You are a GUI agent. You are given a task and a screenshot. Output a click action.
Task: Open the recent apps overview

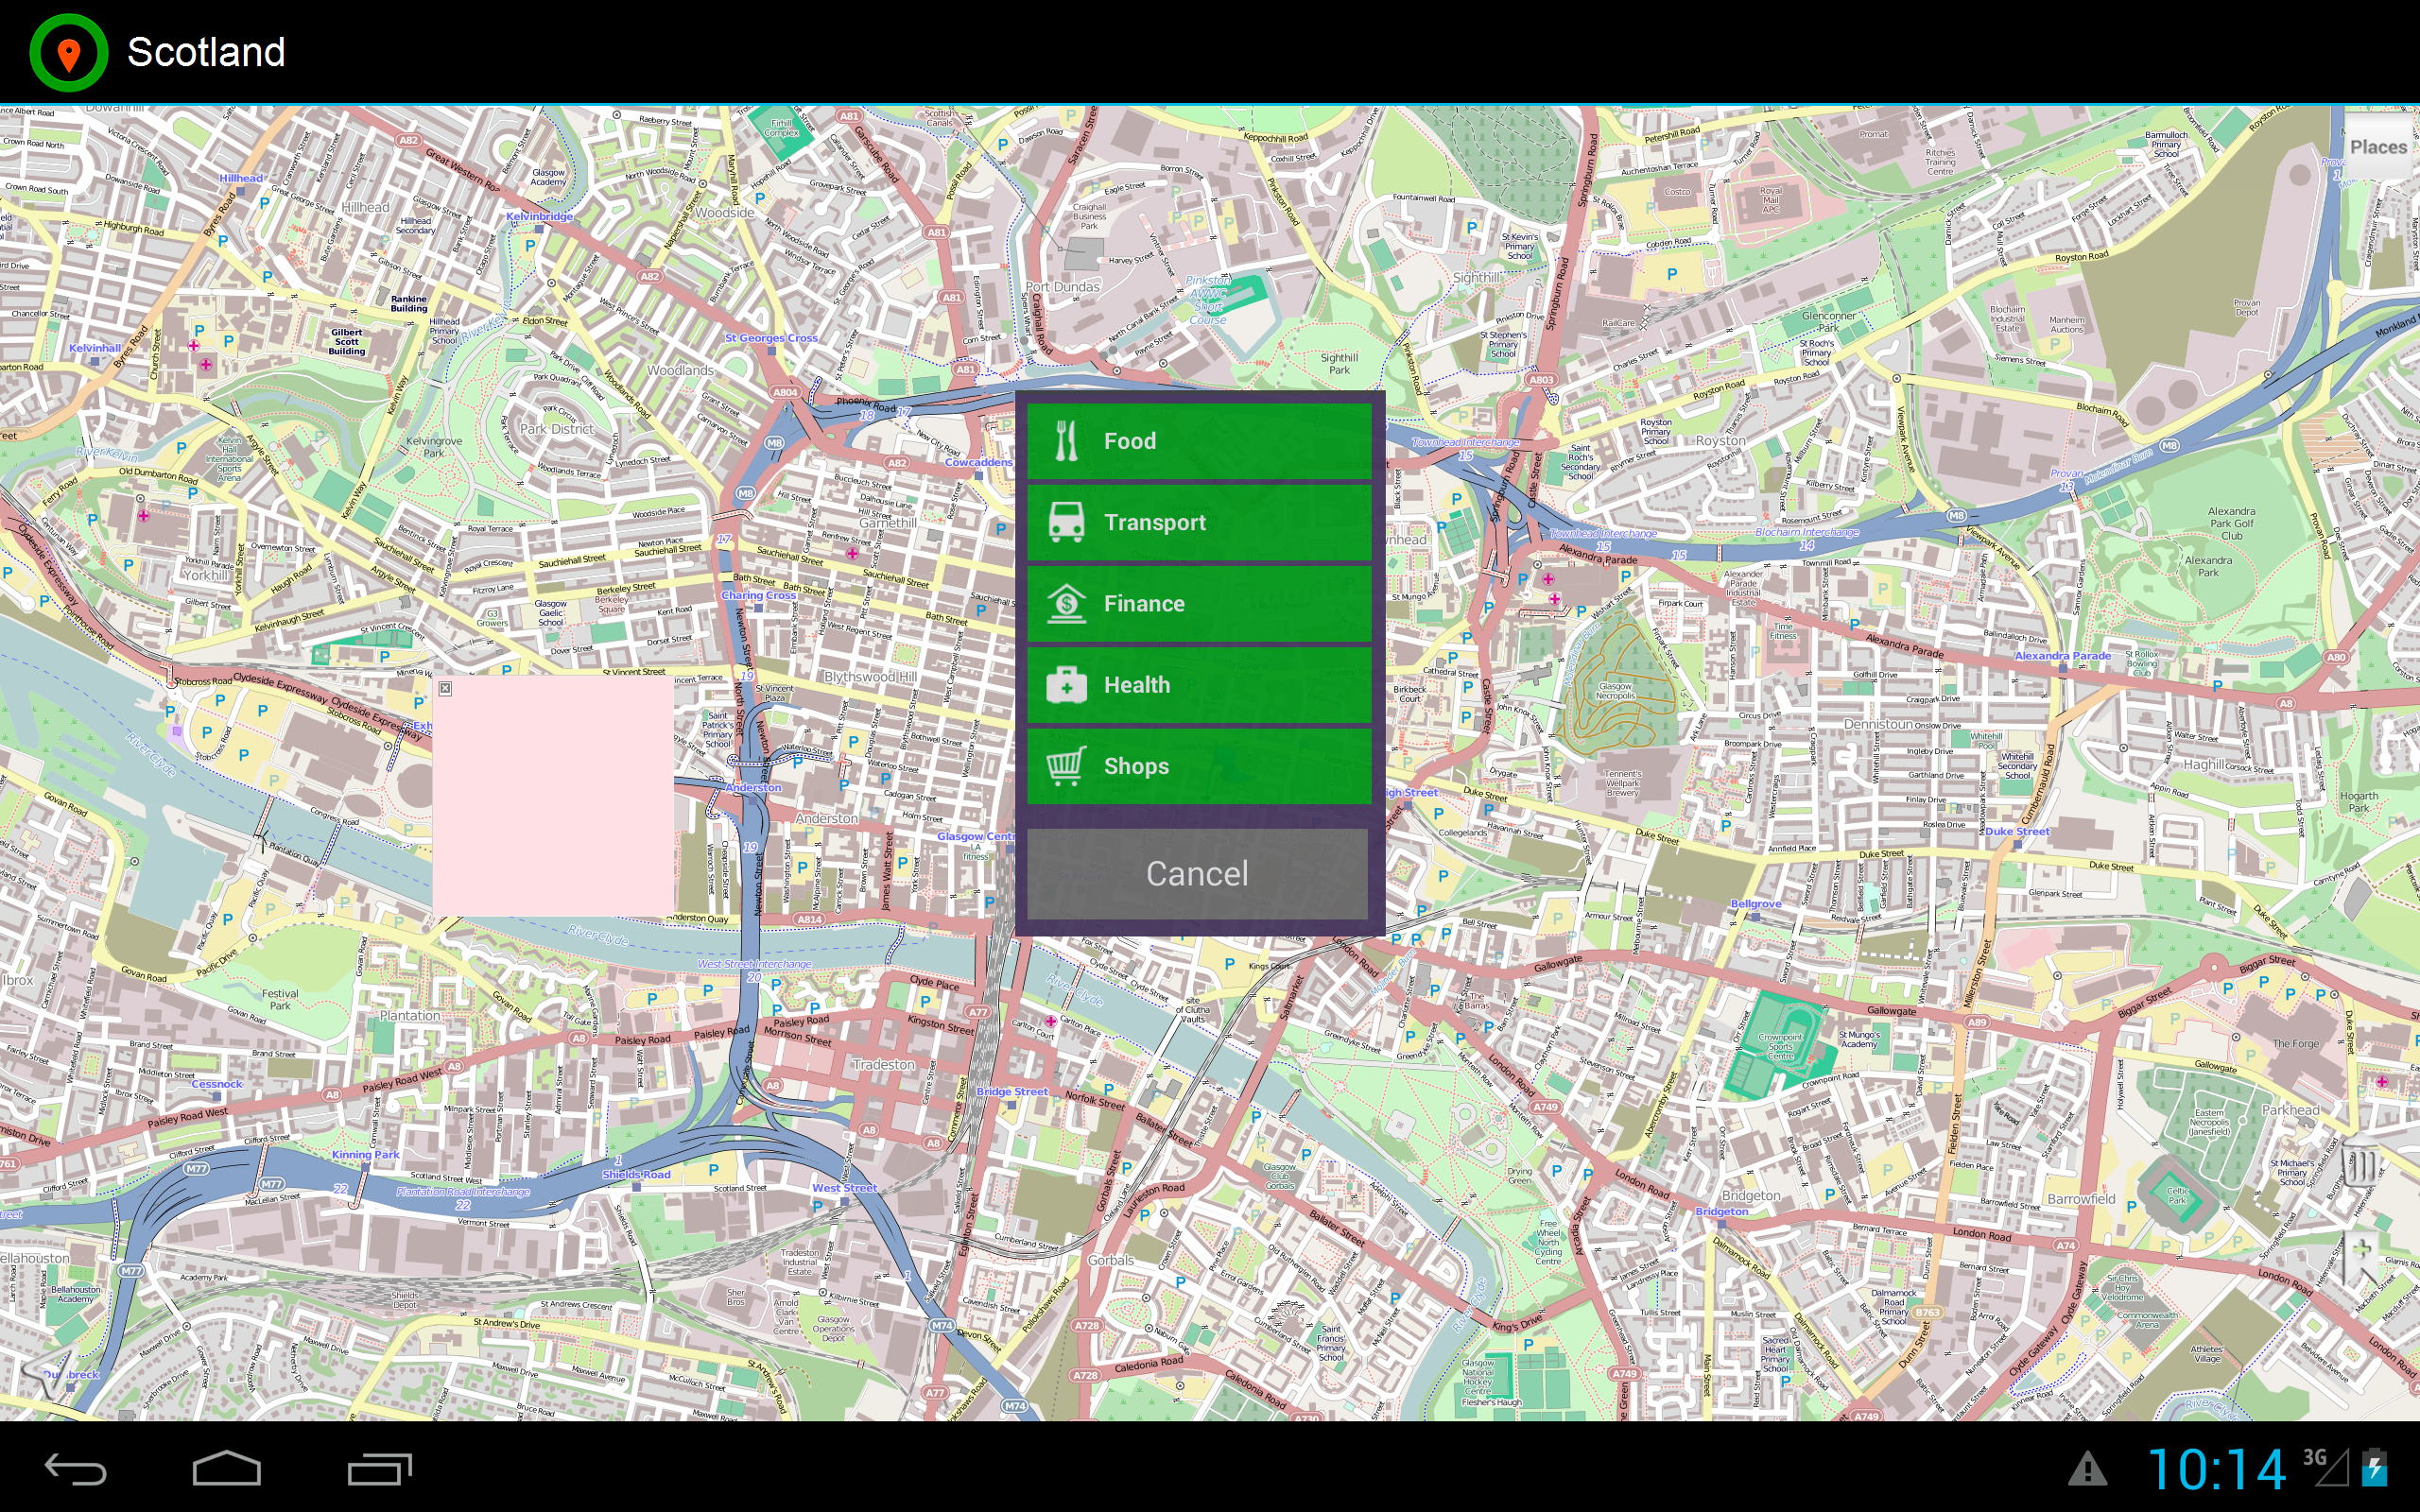379,1469
